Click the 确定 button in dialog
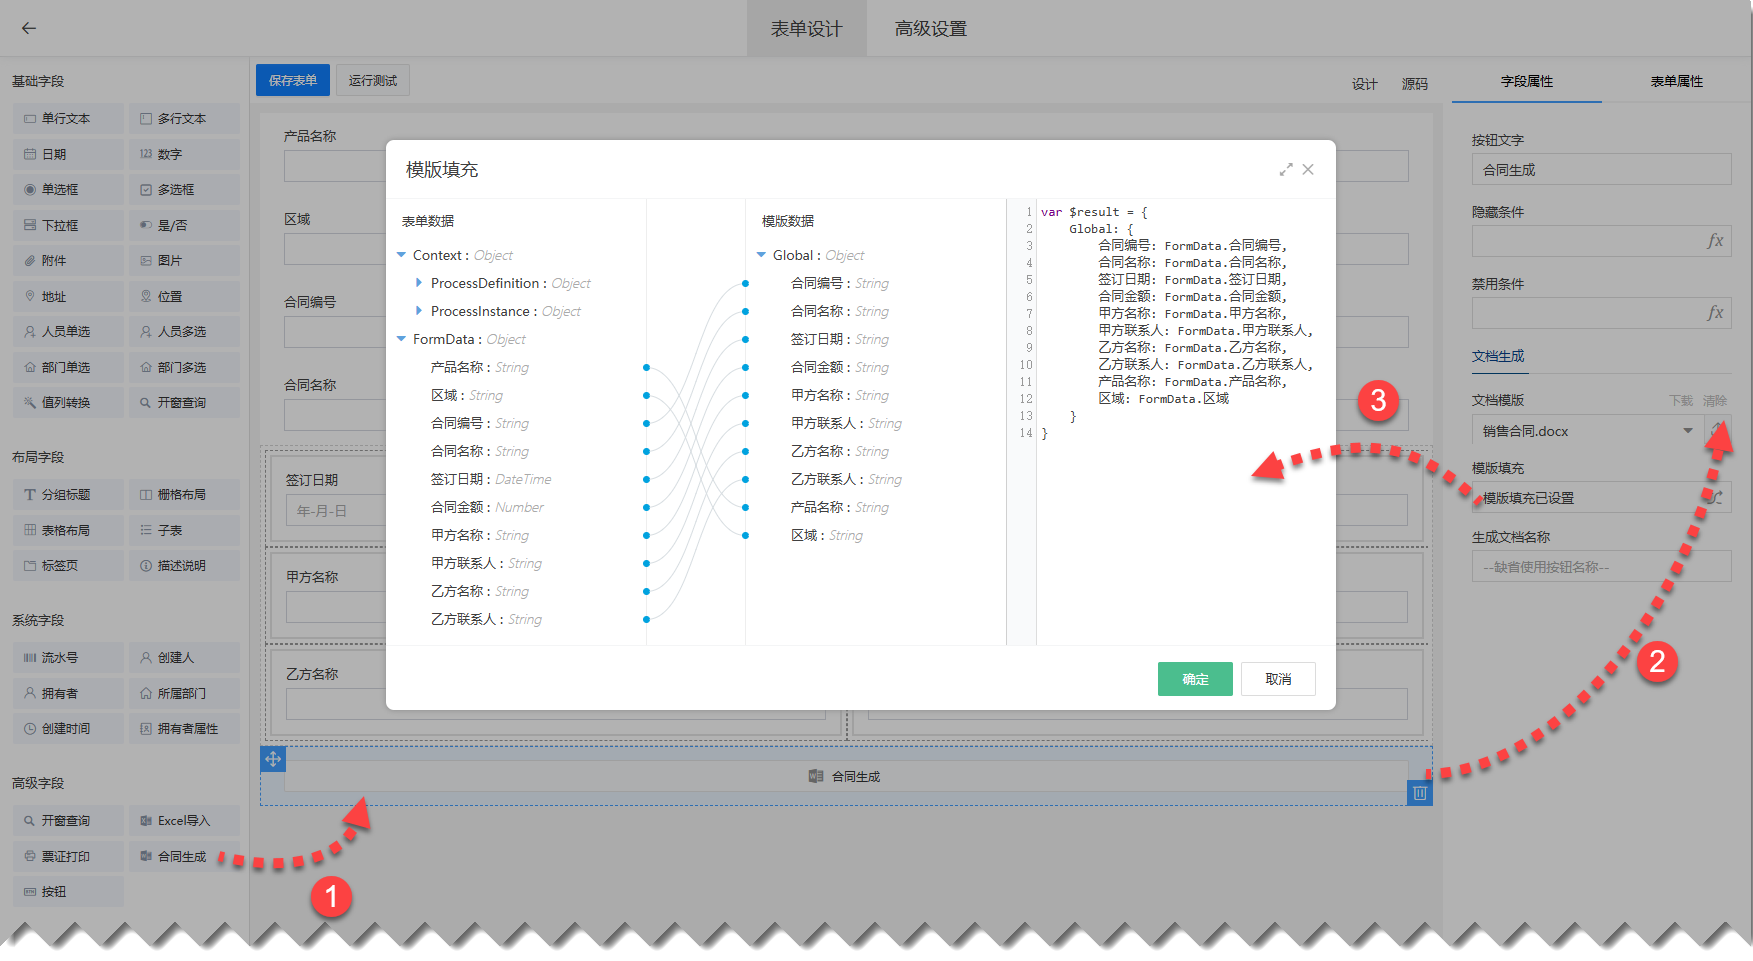The image size is (1753, 961). pos(1195,679)
